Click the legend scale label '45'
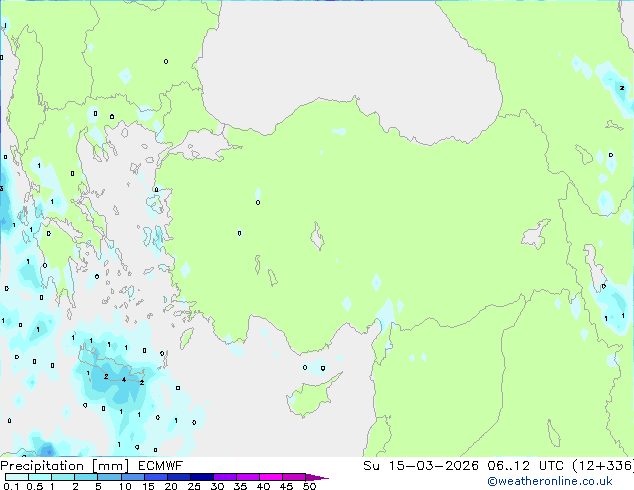Viewport: 634px width, 490px height. click(286, 486)
